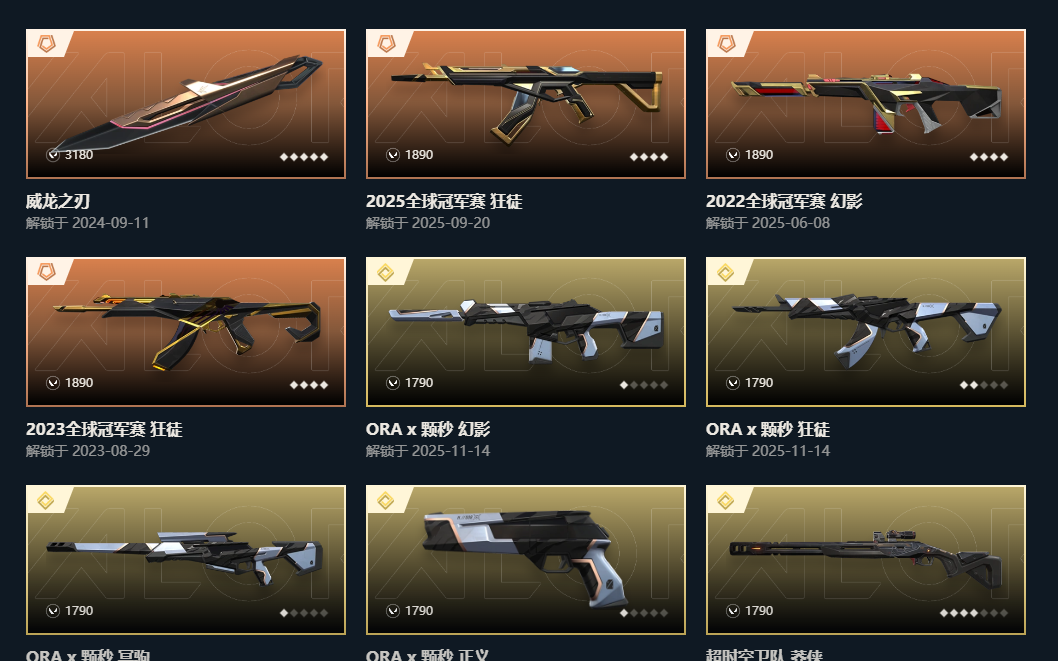This screenshot has width=1058, height=661.
Task: Click the five-diamond level indicator on 威龙之刃
Action: 304,157
